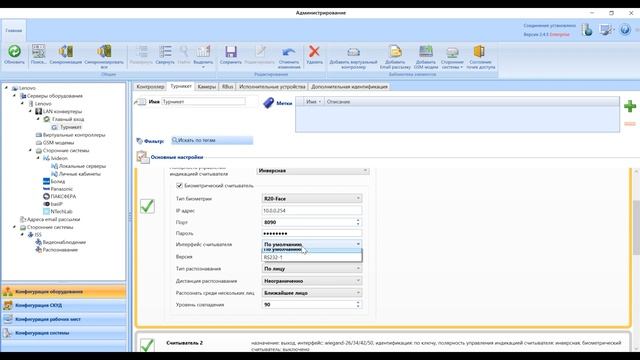This screenshot has width=640, height=360.
Task: Select Личные кабинеты tree item
Action: [x=80, y=174]
